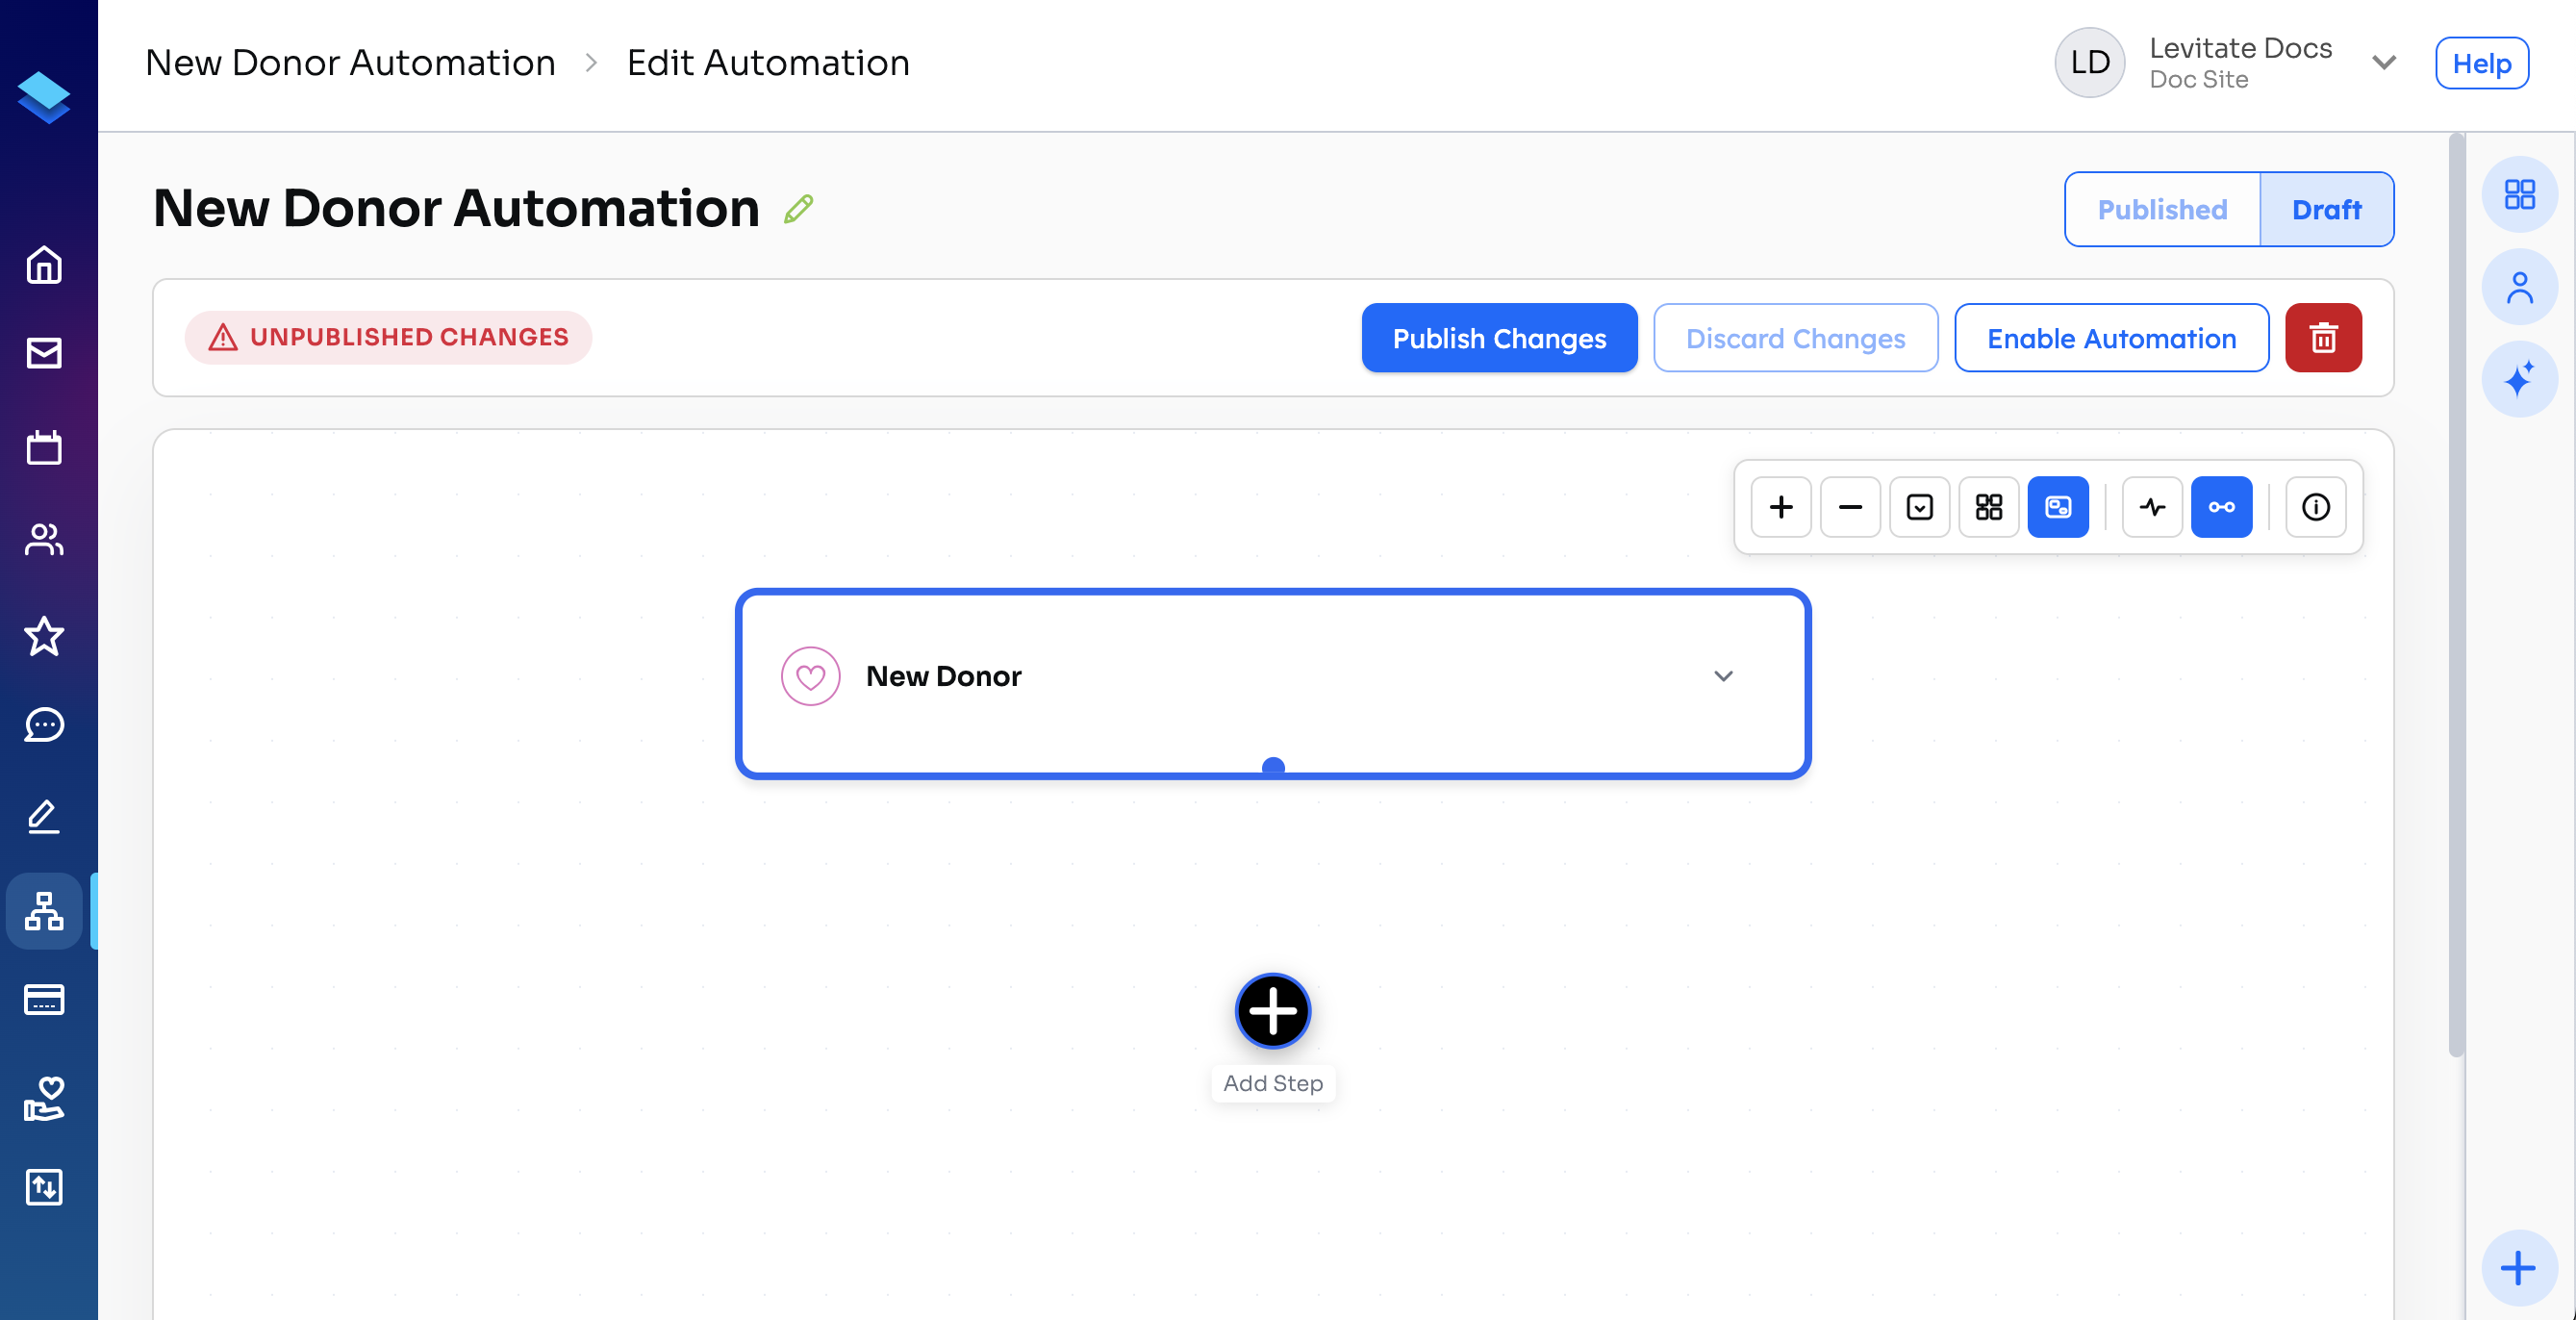
Task: Open the right panel grid apps icon
Action: [x=2519, y=194]
